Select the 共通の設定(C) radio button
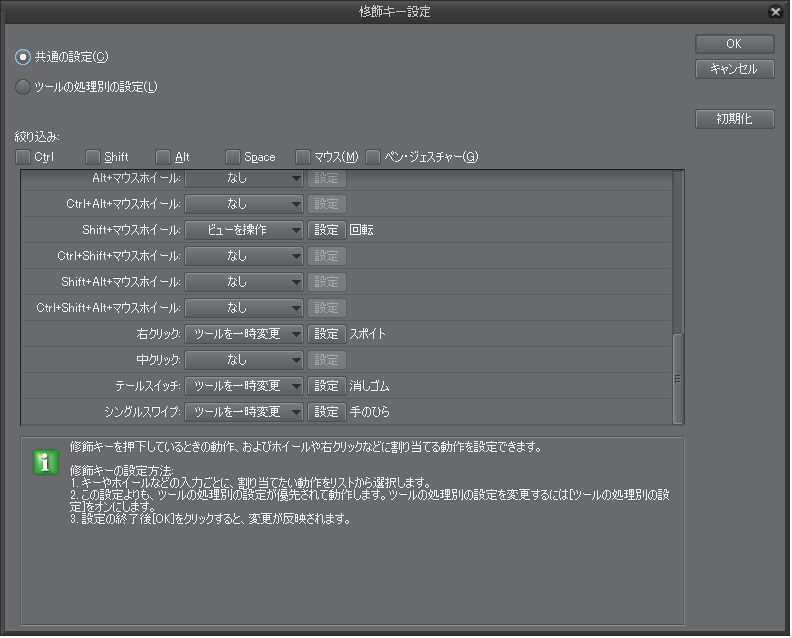The image size is (792, 638). coord(23,57)
